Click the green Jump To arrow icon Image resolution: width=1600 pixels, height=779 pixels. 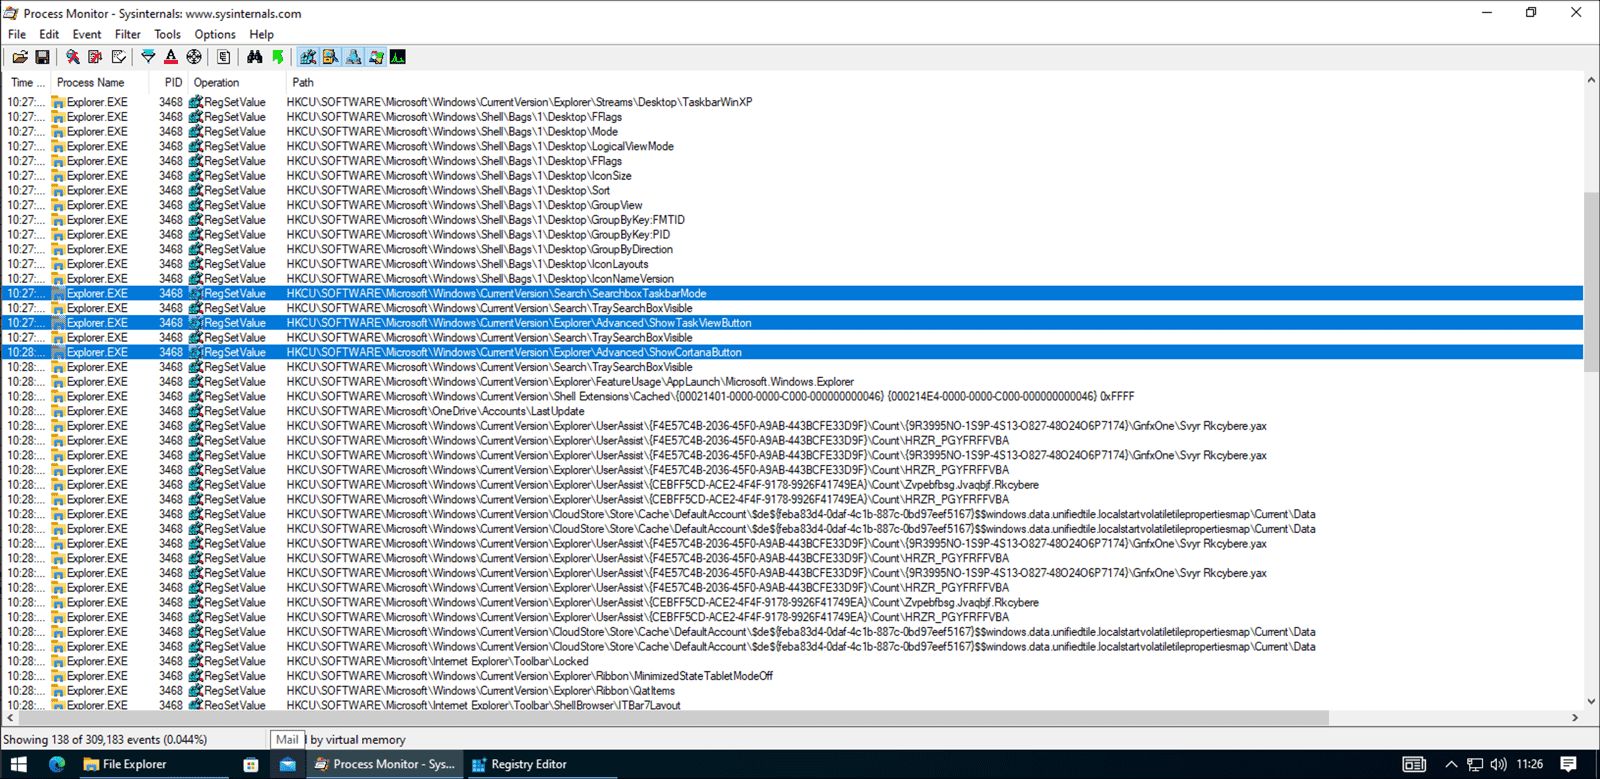pos(278,57)
